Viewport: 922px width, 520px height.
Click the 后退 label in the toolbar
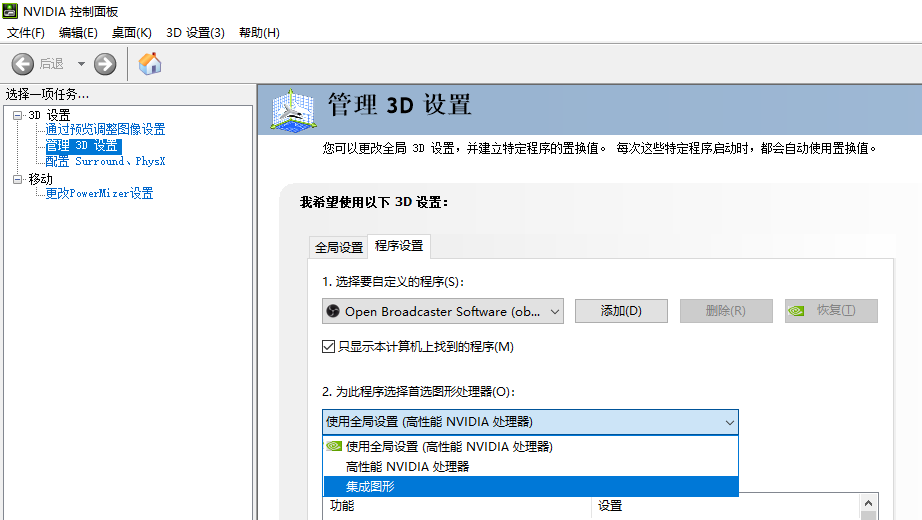[x=51, y=64]
